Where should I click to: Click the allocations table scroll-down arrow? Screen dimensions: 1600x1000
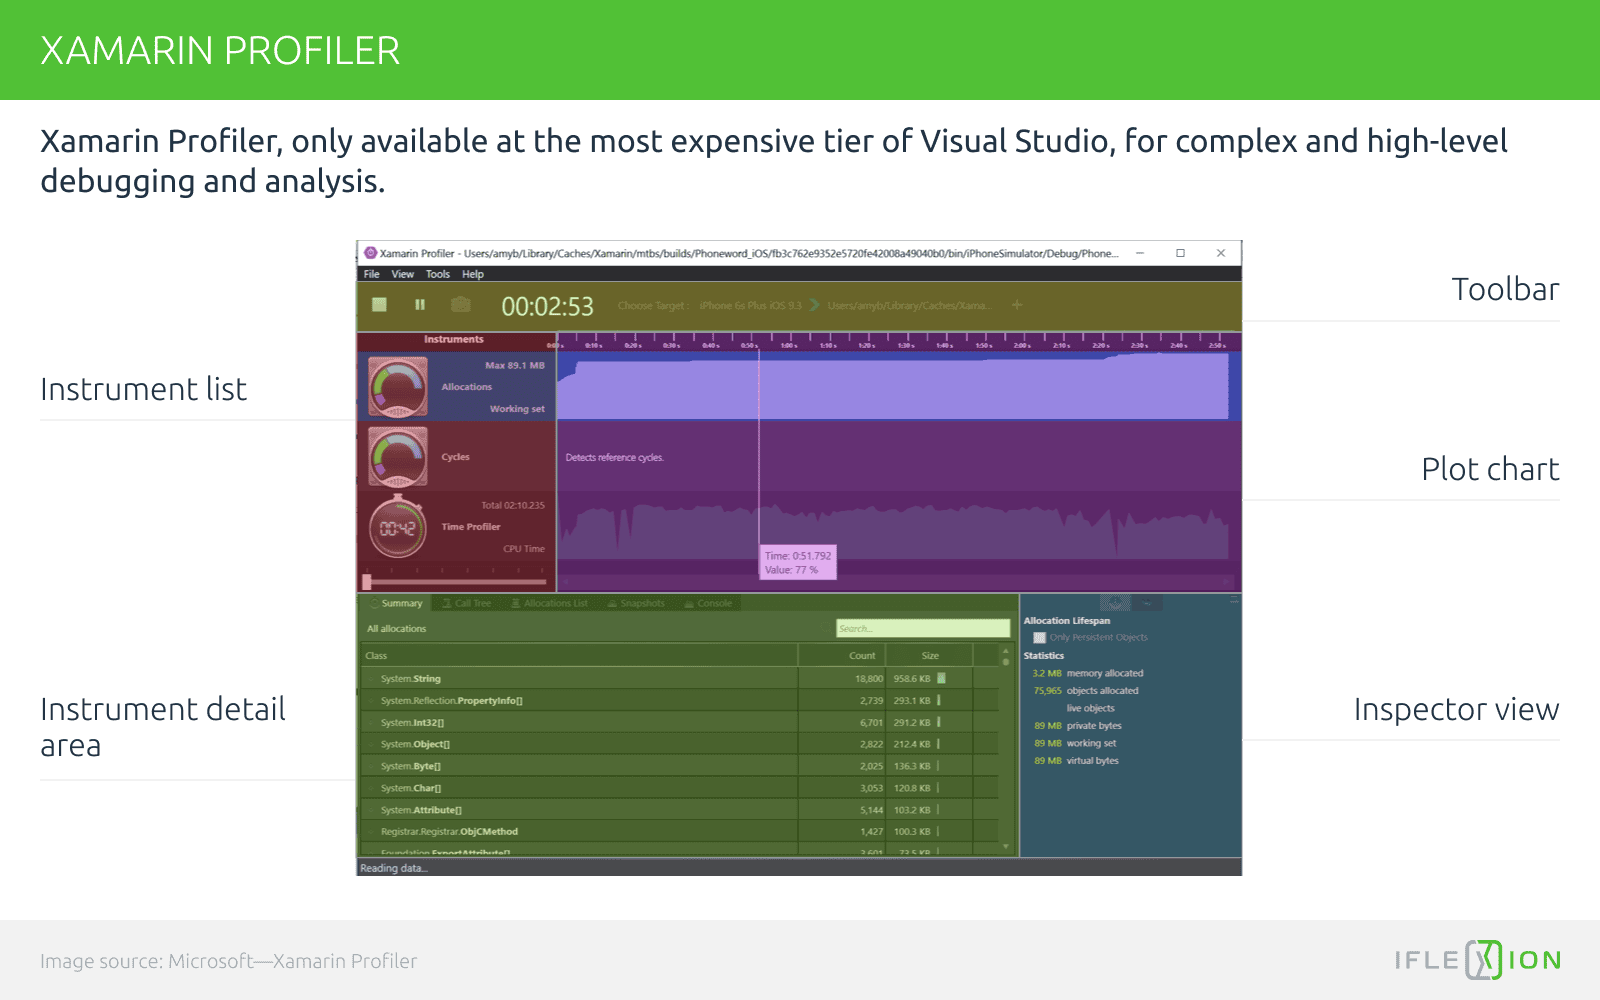click(x=1006, y=847)
